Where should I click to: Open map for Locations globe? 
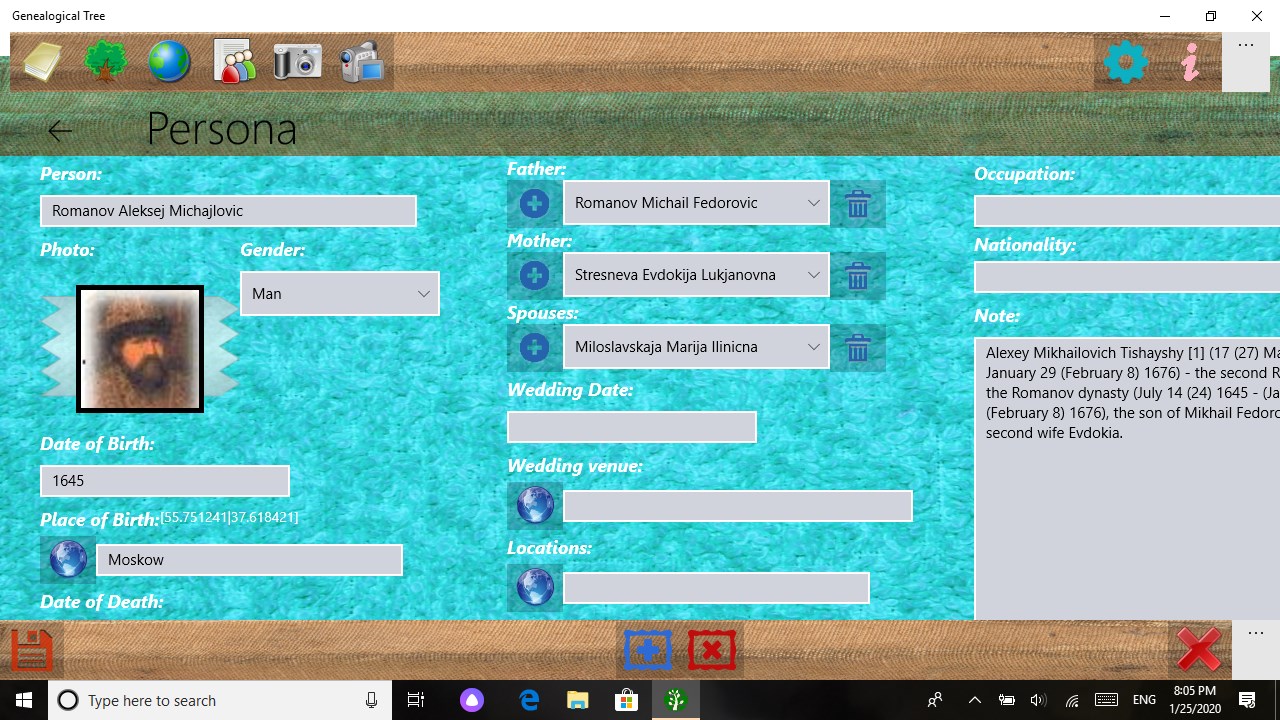[x=535, y=588]
